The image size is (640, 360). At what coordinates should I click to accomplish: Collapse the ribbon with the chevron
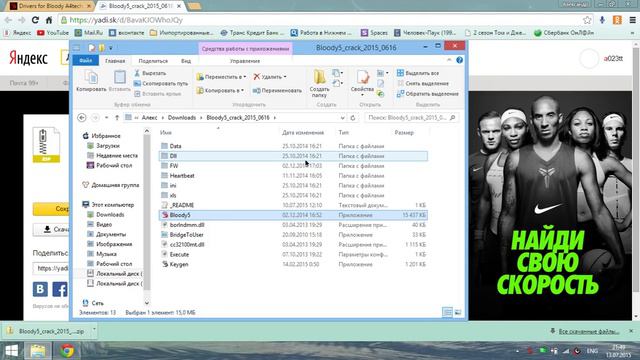coord(449,60)
